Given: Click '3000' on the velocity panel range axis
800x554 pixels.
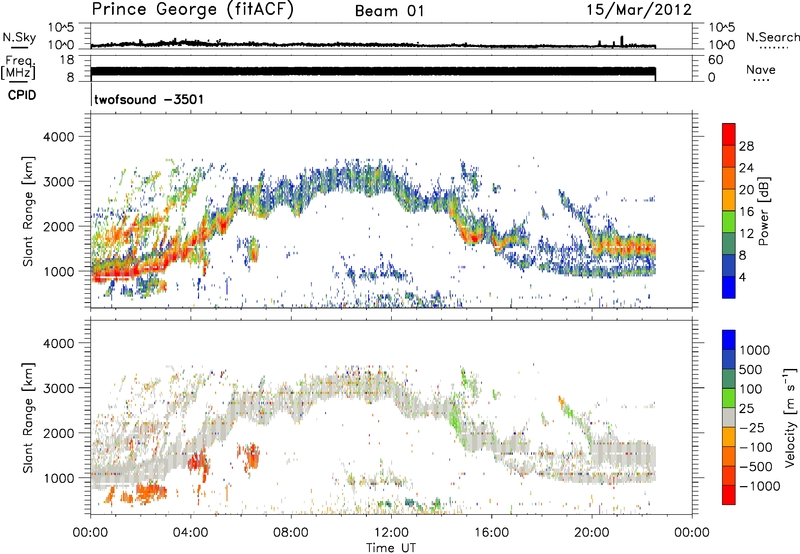Looking at the screenshot, I should 58,388.
